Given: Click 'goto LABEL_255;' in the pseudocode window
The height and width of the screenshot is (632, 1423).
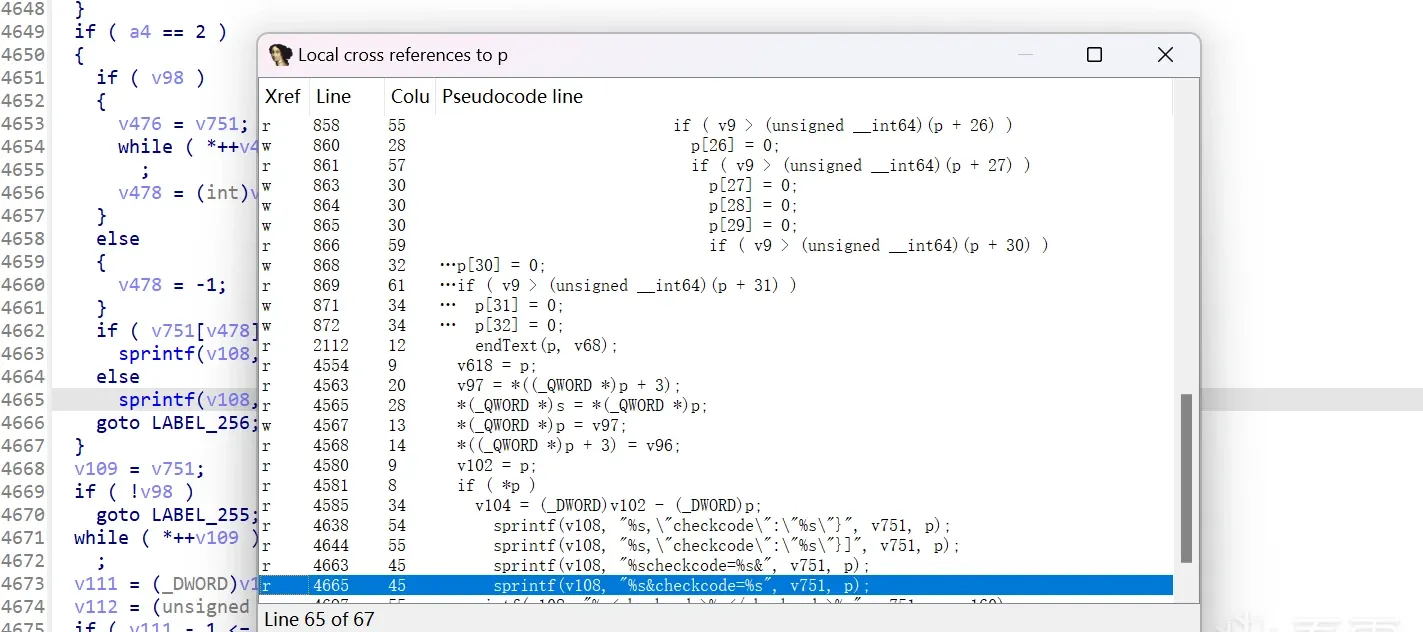Looking at the screenshot, I should [177, 515].
